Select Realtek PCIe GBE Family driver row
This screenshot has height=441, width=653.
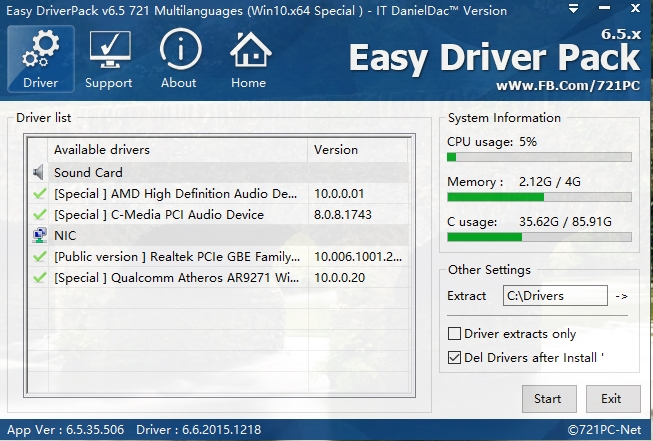click(x=219, y=257)
